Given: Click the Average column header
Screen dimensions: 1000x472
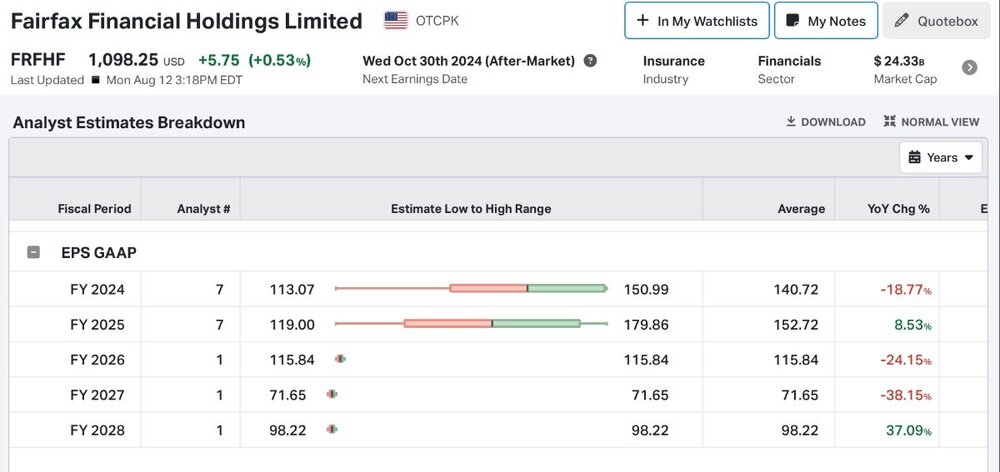Looking at the screenshot, I should pyautogui.click(x=801, y=209).
